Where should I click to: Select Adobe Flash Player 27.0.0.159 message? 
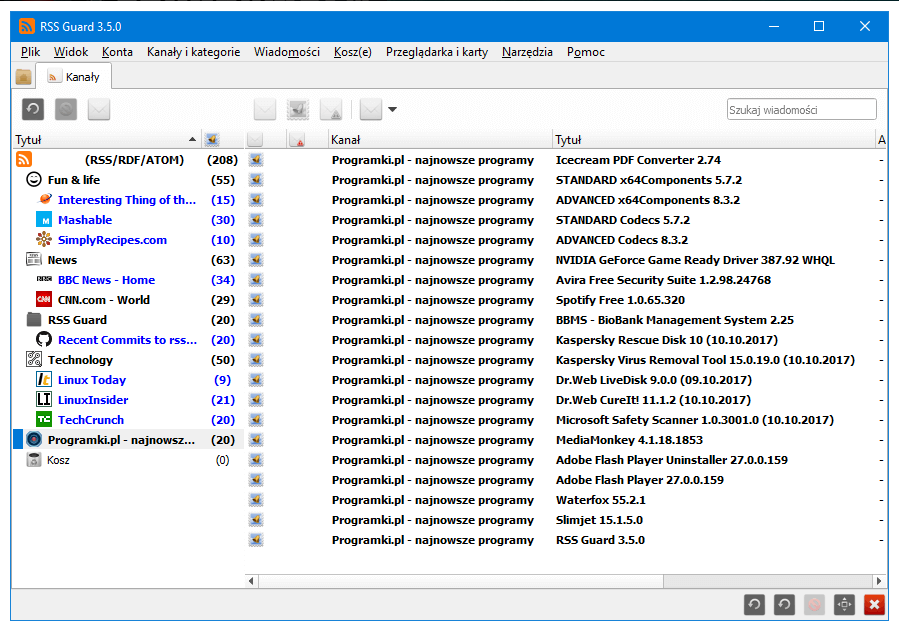tap(639, 480)
